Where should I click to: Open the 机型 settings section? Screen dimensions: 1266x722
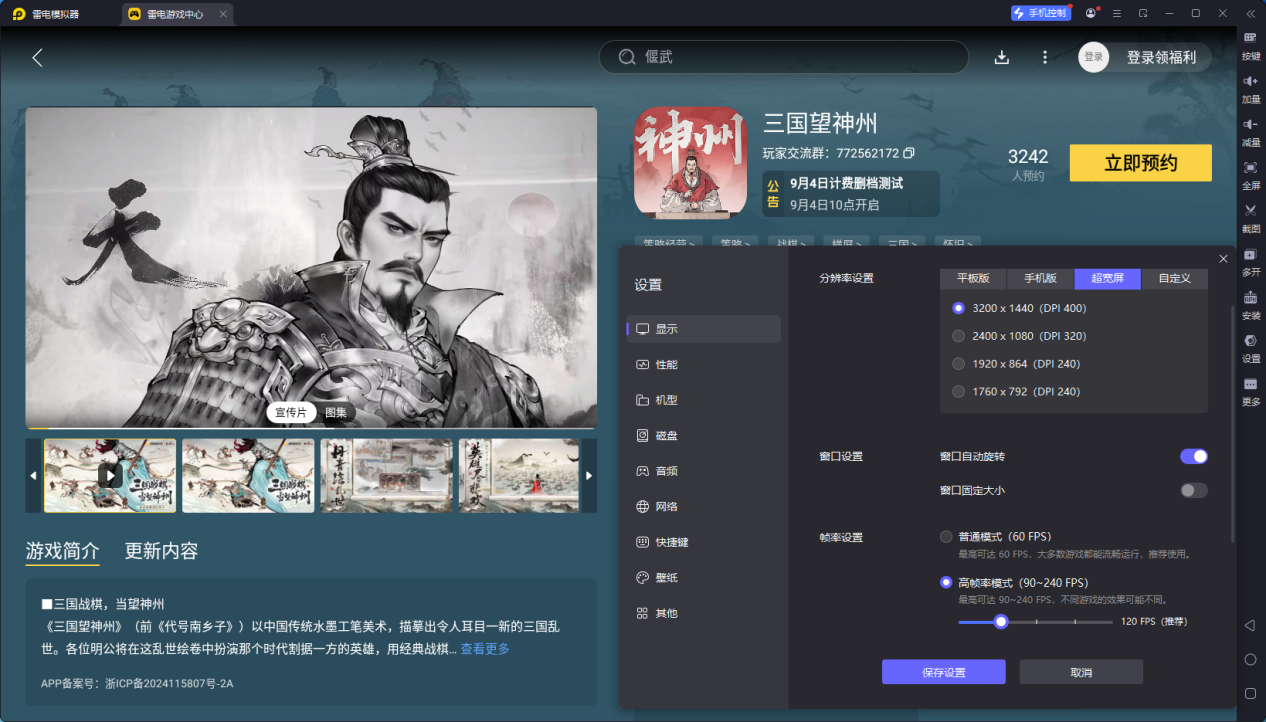(x=703, y=400)
